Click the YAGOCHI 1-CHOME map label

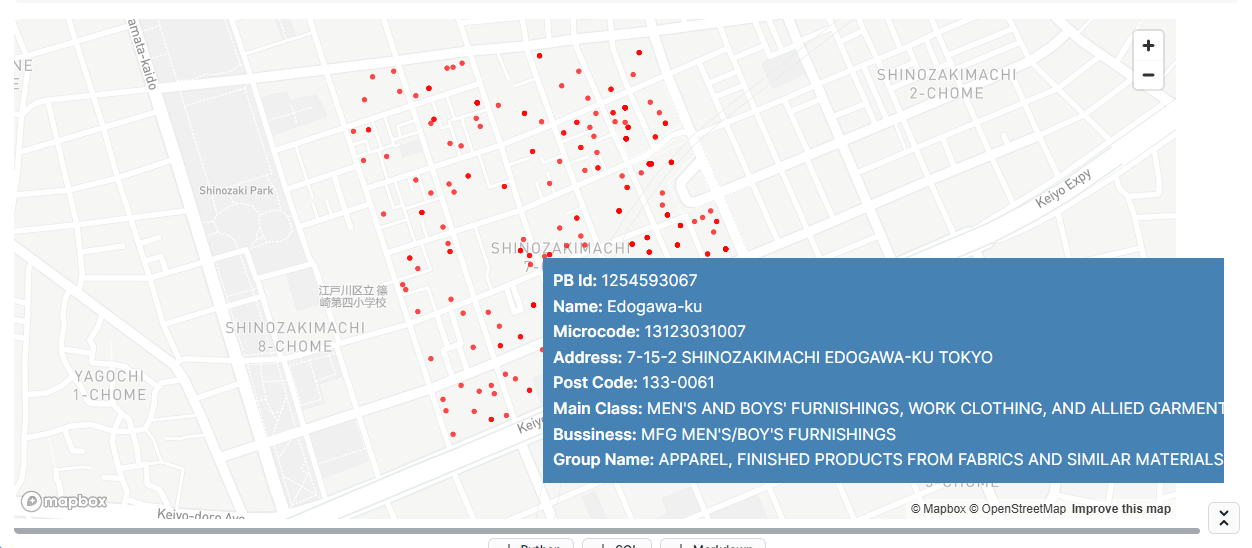[110, 385]
